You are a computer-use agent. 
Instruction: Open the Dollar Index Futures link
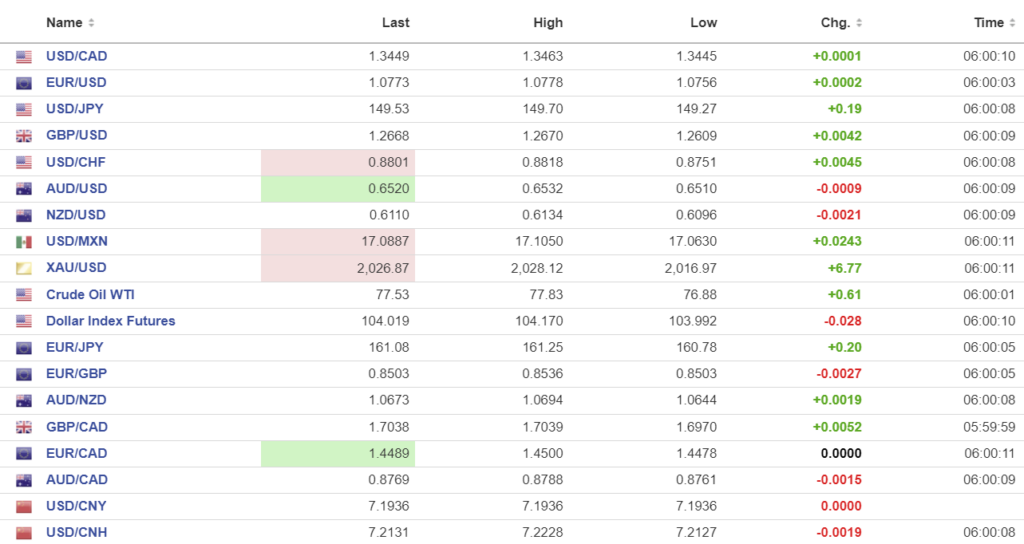110,321
